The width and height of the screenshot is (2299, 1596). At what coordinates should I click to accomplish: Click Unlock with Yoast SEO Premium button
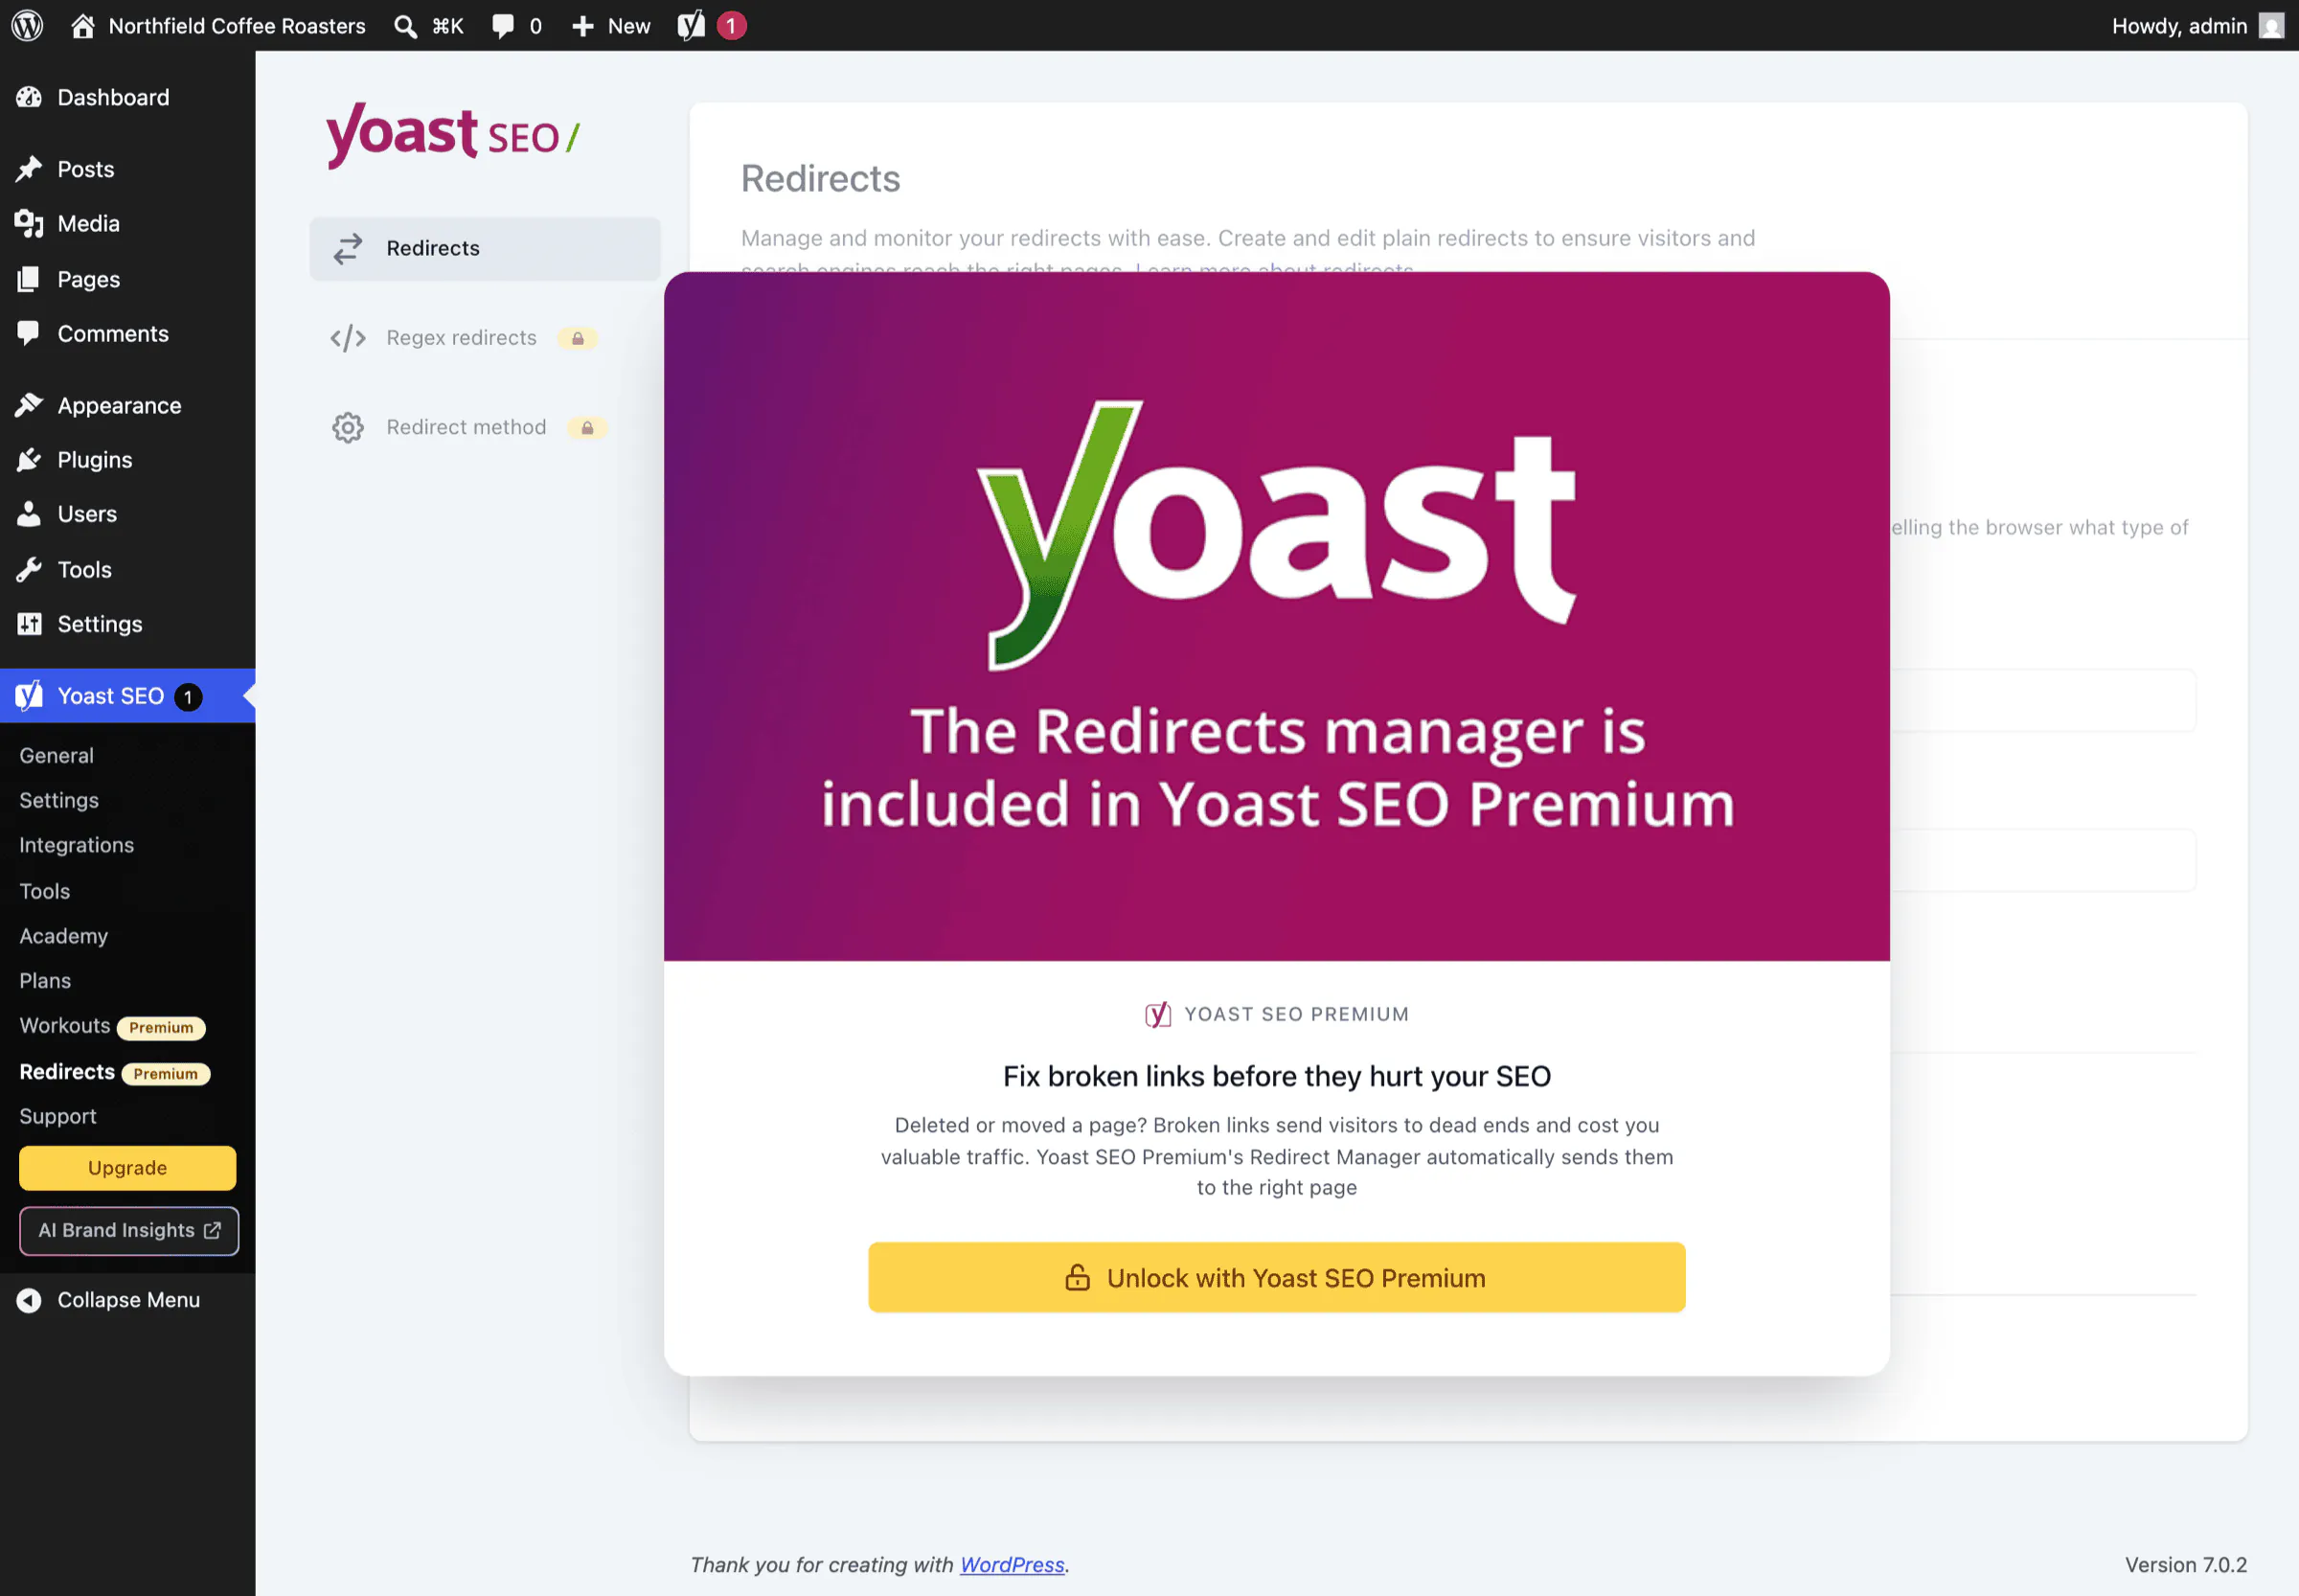[x=1276, y=1278]
